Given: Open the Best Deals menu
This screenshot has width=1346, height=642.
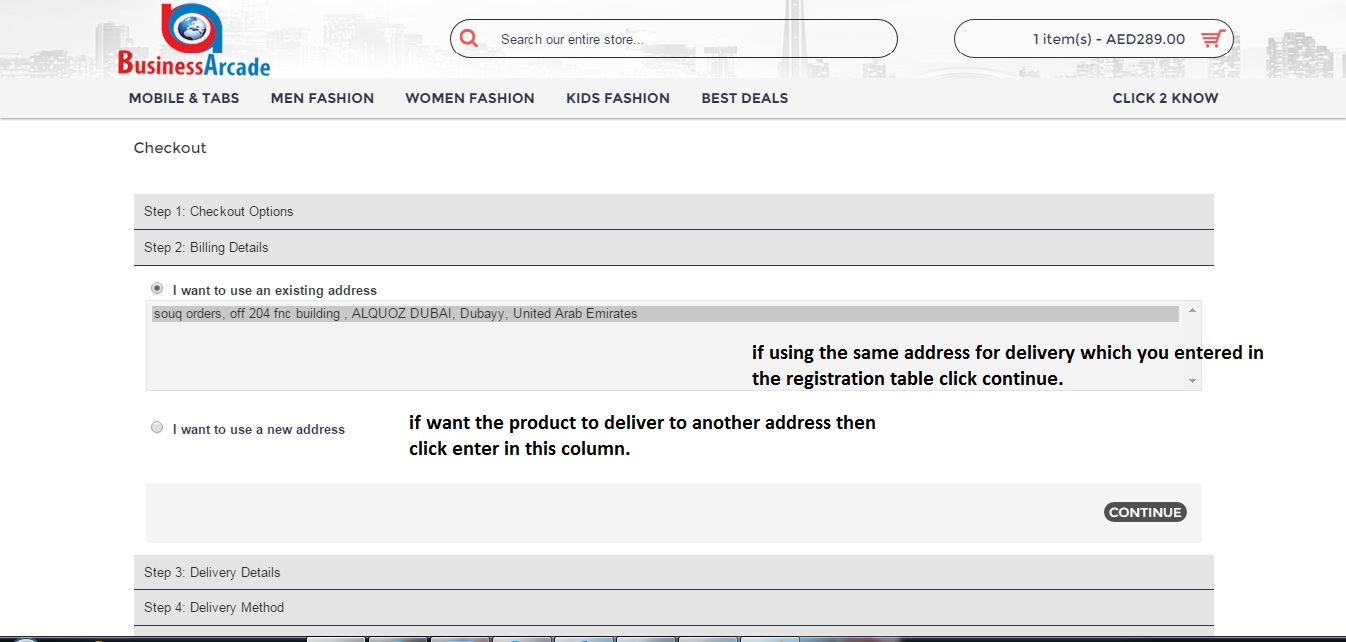Looking at the screenshot, I should point(745,98).
